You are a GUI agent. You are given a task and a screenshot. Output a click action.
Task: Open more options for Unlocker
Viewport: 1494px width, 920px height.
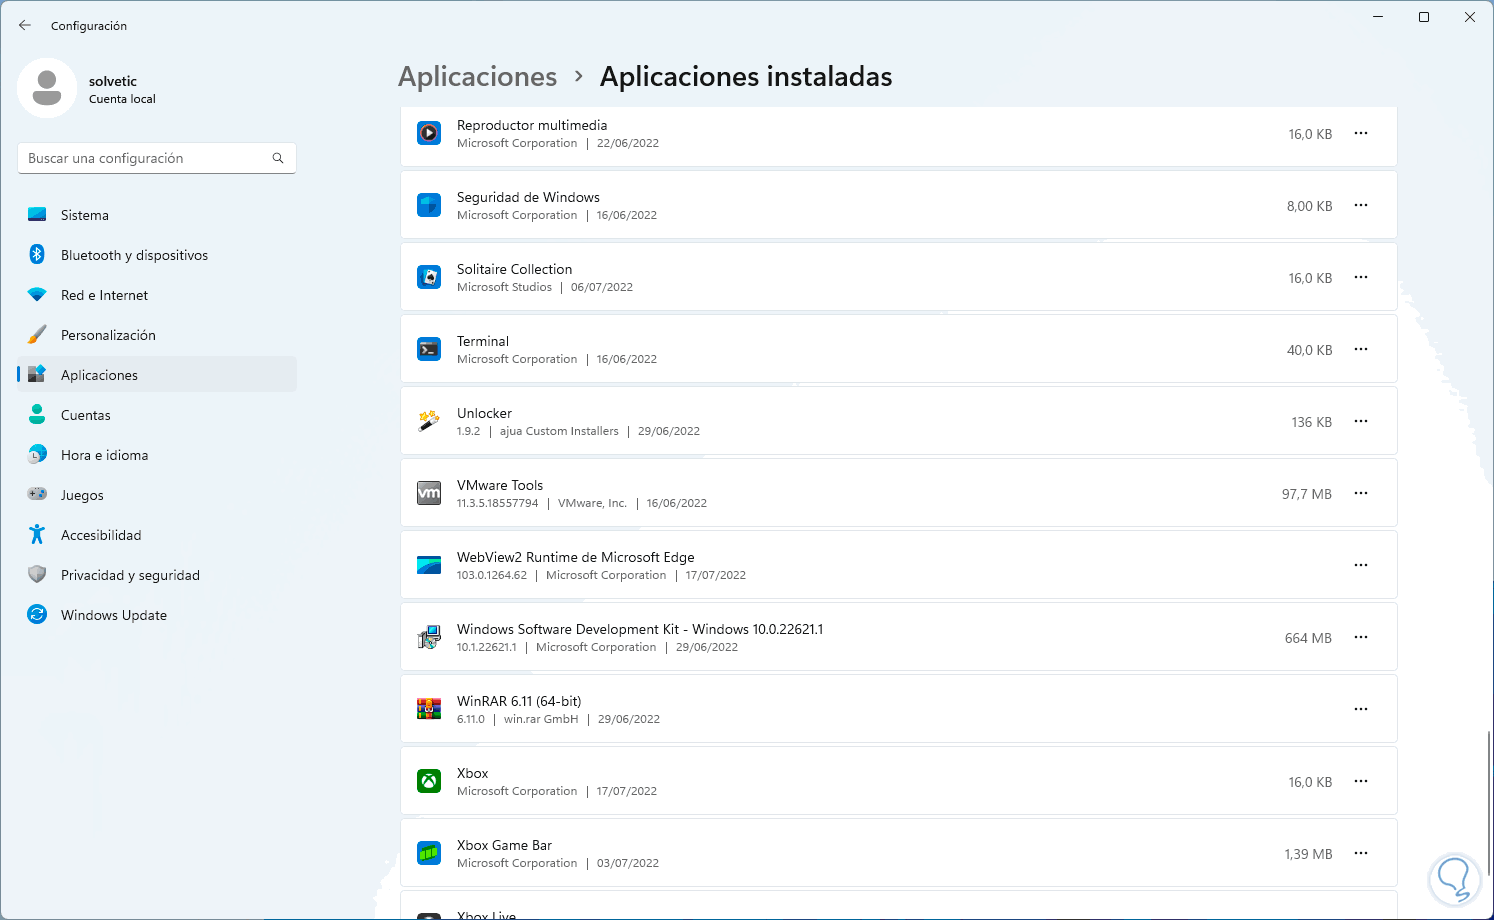[1360, 421]
